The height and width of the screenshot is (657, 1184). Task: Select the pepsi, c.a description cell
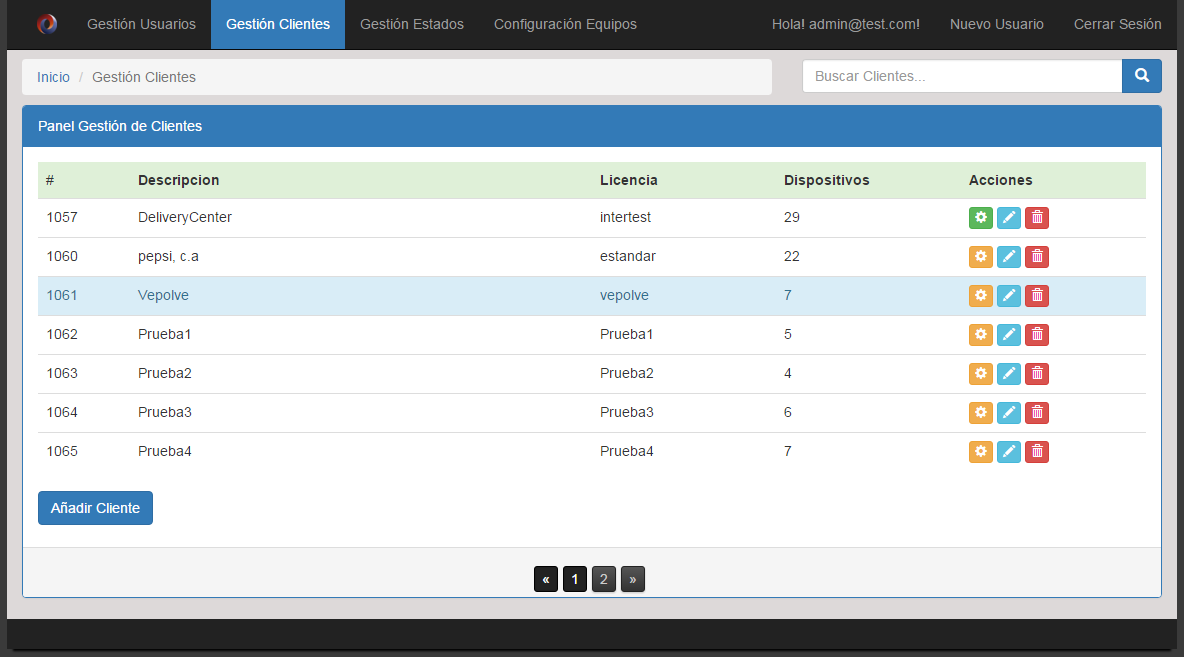coord(168,257)
